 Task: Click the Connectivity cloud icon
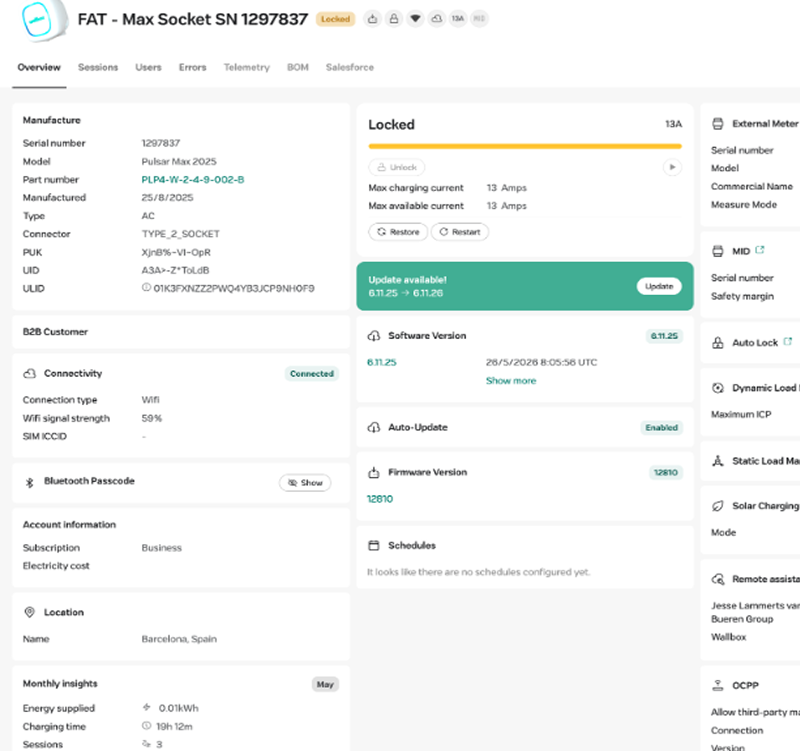click(x=30, y=373)
